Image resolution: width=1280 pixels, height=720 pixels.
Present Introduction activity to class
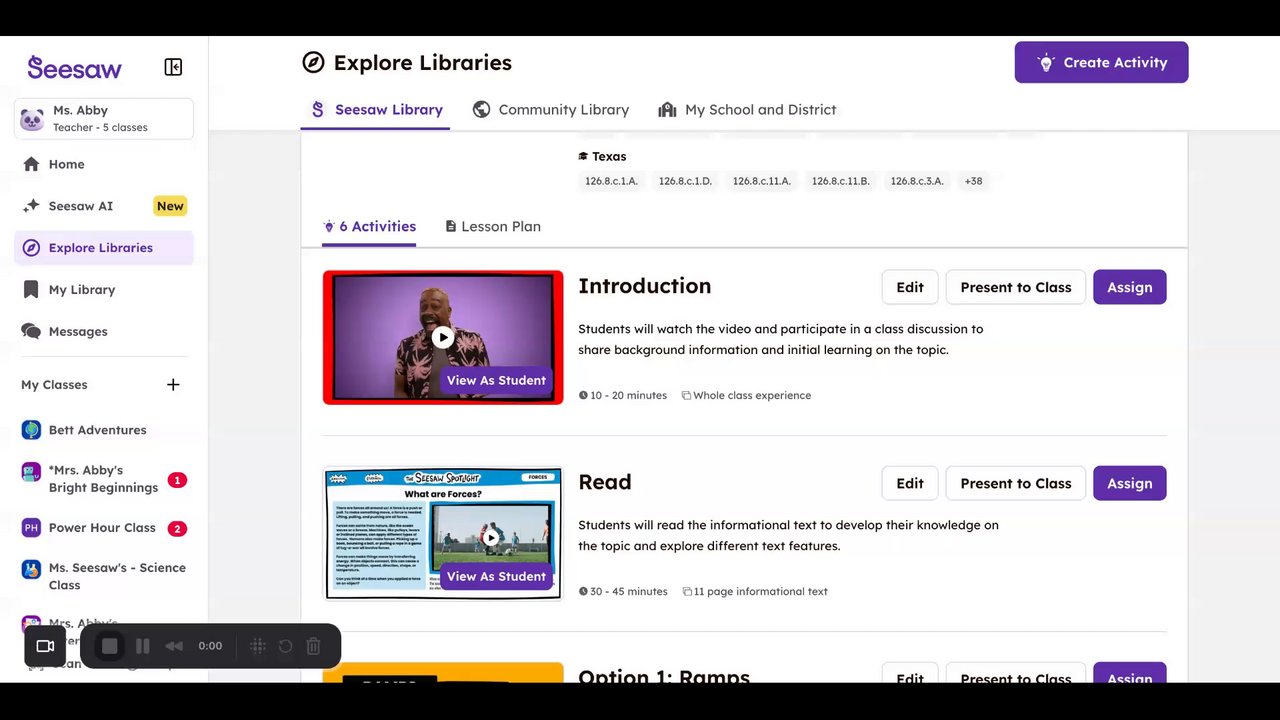(1016, 287)
